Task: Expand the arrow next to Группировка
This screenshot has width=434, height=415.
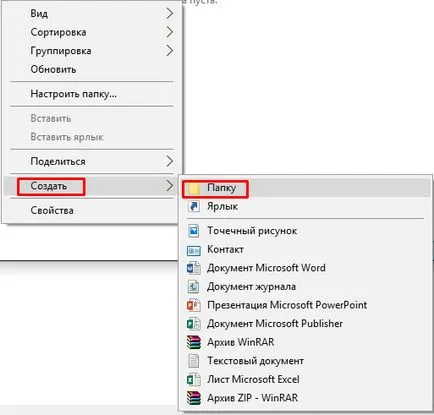Action: pyautogui.click(x=170, y=51)
